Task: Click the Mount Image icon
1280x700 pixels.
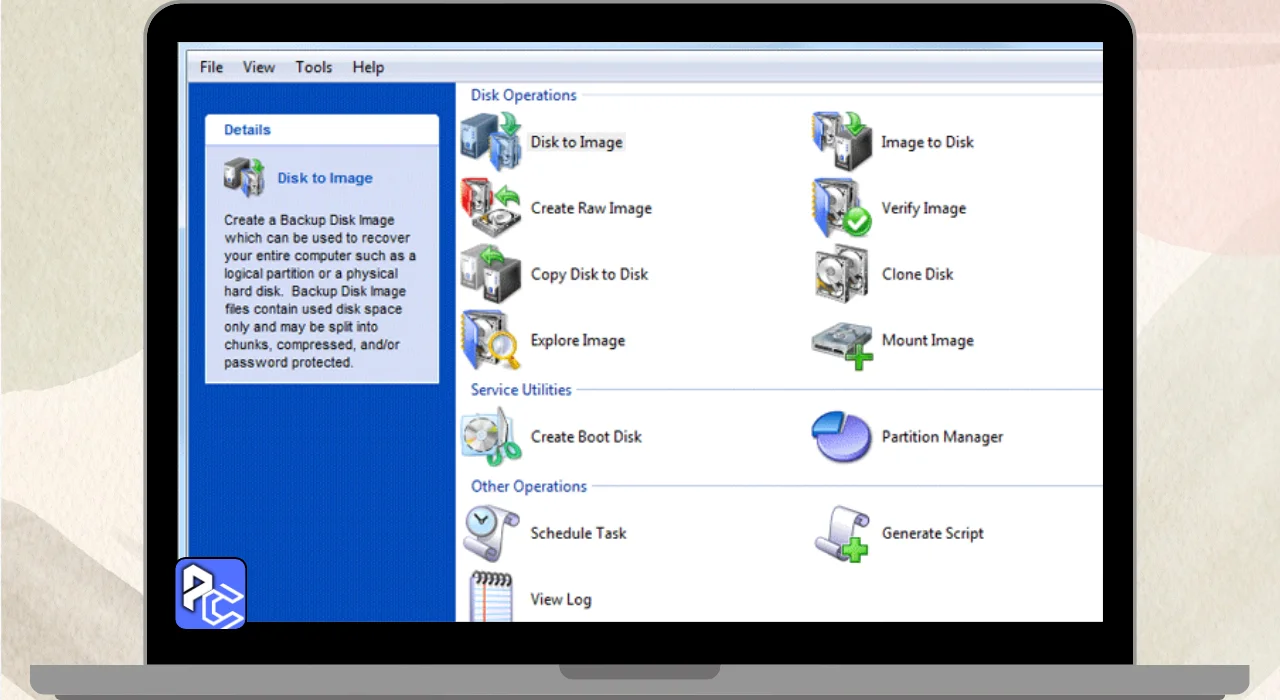Action: [x=842, y=345]
